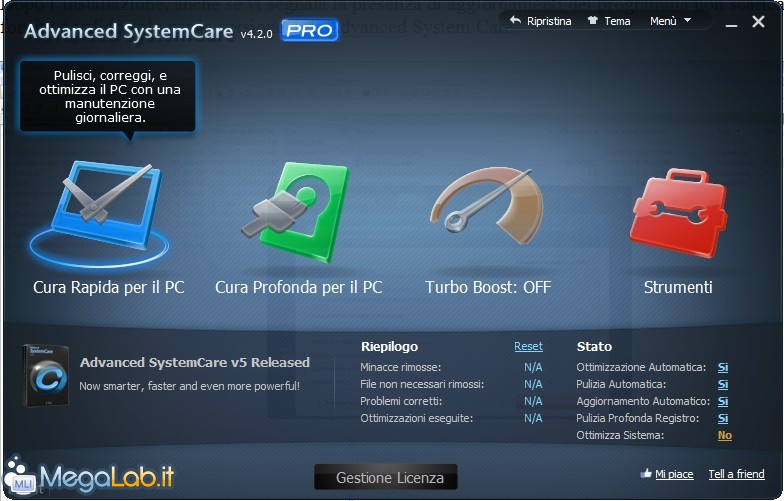The image size is (784, 501).
Task: Toggle Pulizia Automatica Si link
Action: click(723, 384)
